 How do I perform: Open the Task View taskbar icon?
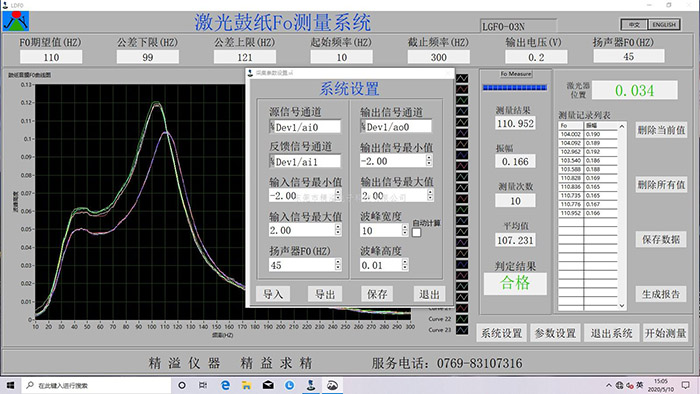203,385
